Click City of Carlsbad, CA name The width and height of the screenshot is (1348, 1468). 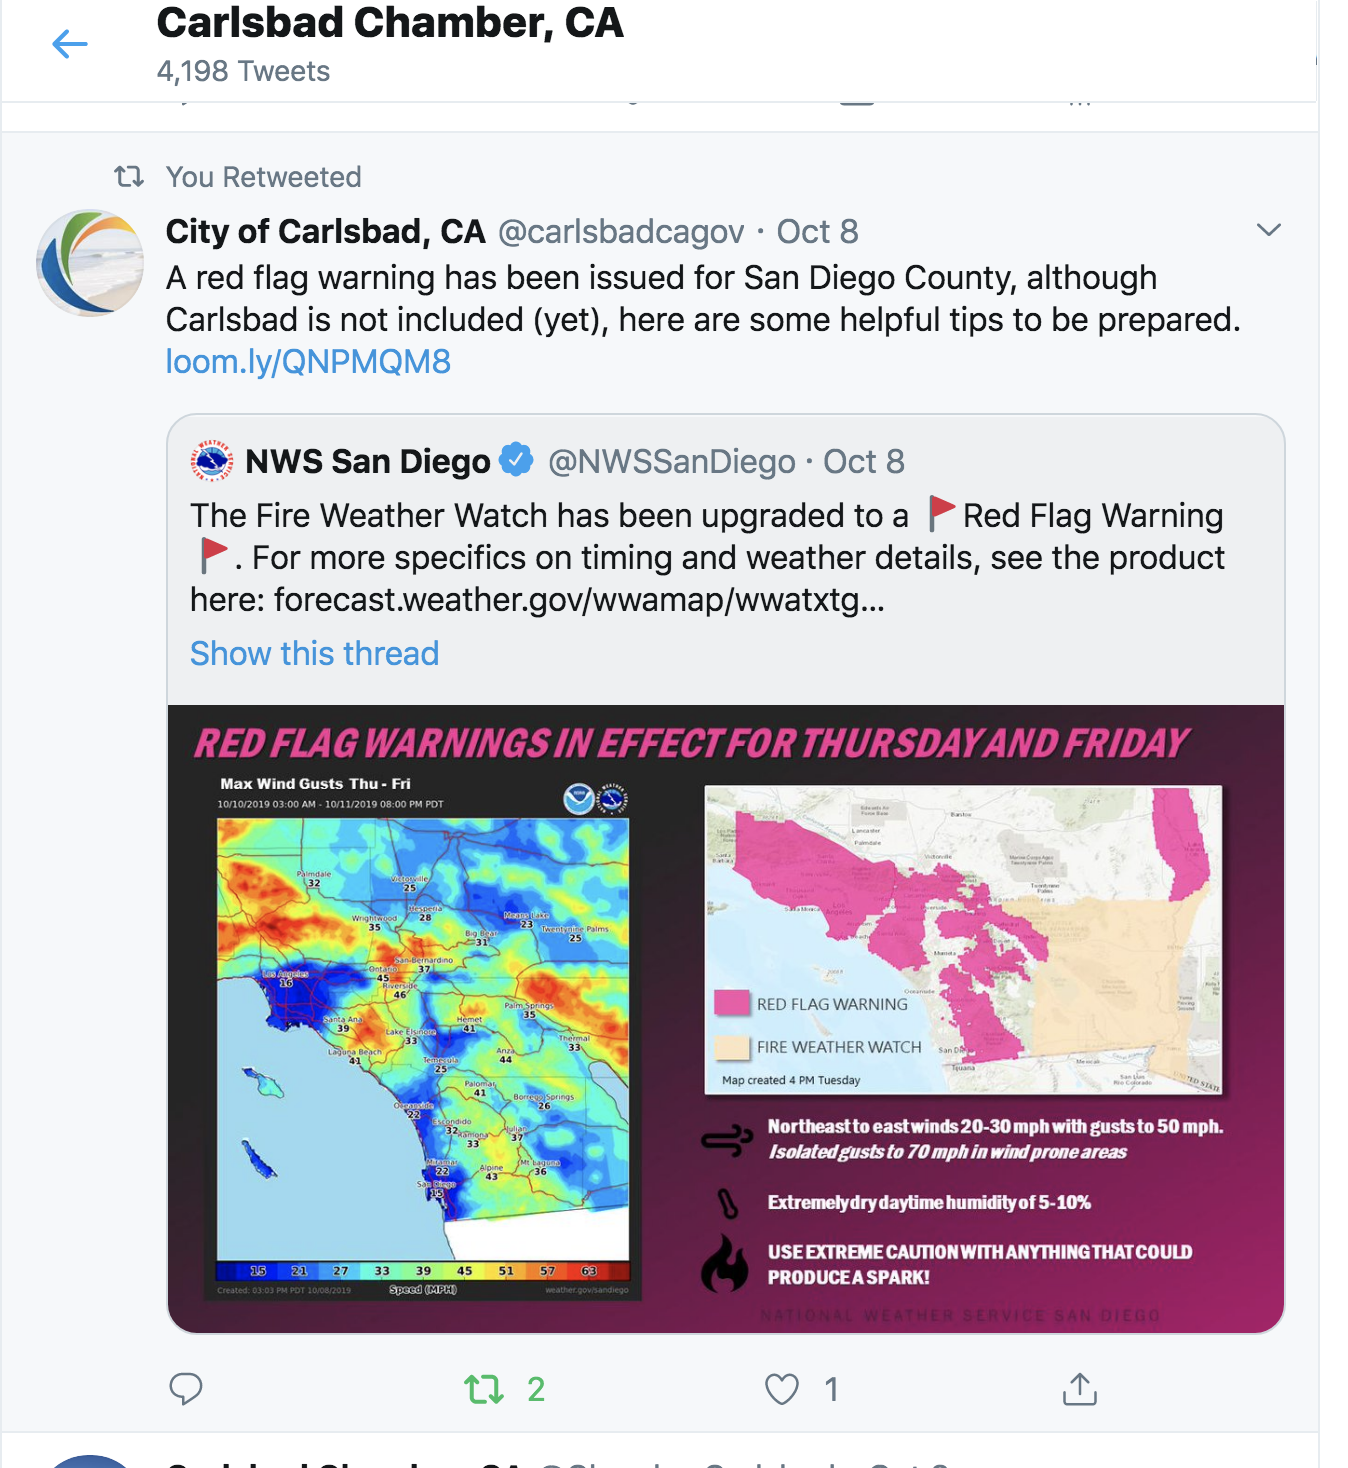tap(326, 231)
